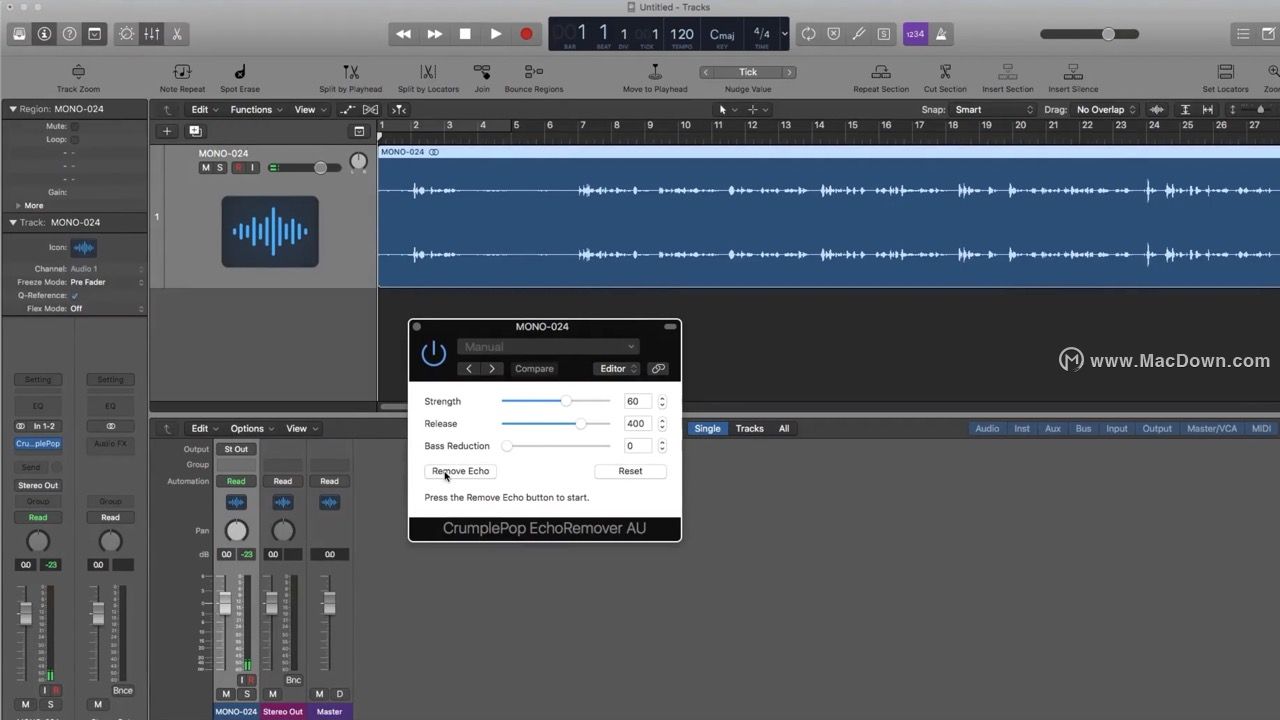1280x720 pixels.
Task: Click the Insert Section icon
Action: 1007,72
